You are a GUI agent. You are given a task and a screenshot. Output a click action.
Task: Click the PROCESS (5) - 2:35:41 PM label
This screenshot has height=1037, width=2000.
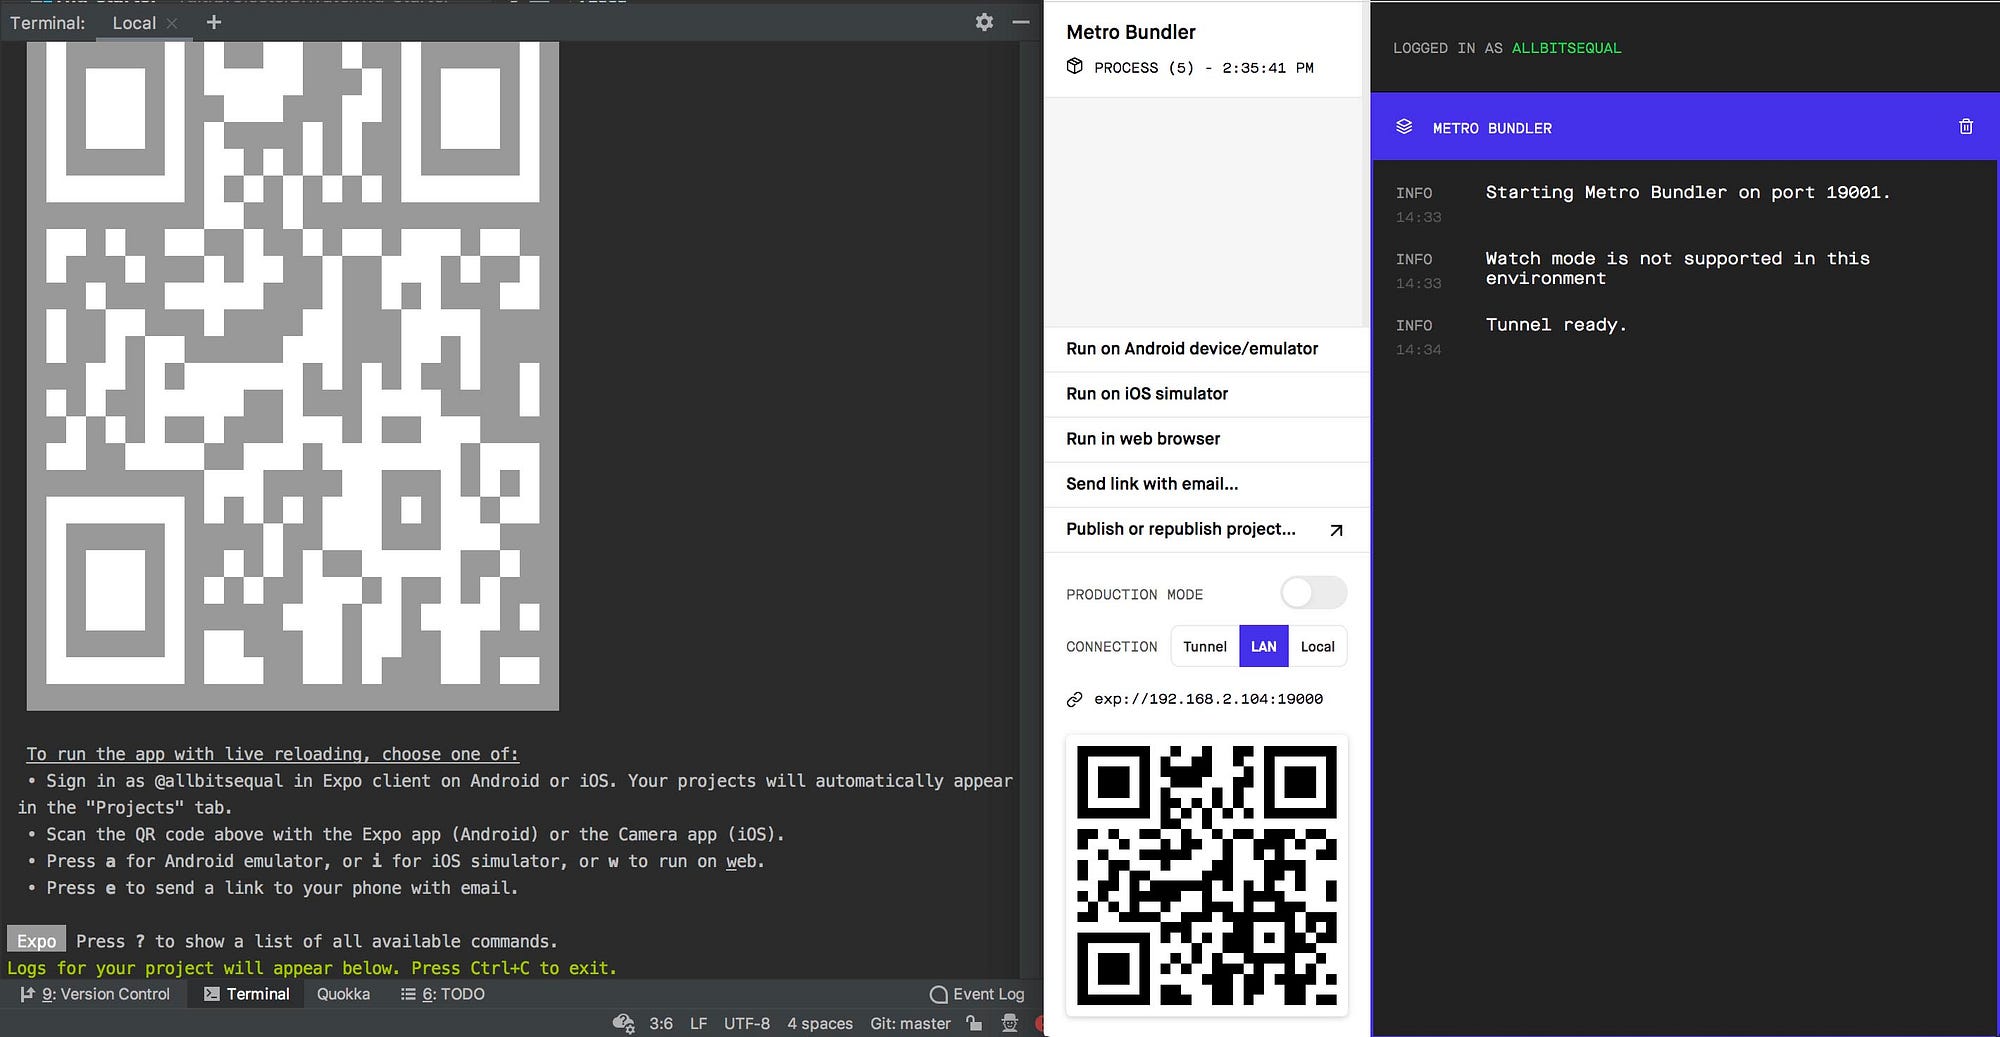[x=1204, y=68]
